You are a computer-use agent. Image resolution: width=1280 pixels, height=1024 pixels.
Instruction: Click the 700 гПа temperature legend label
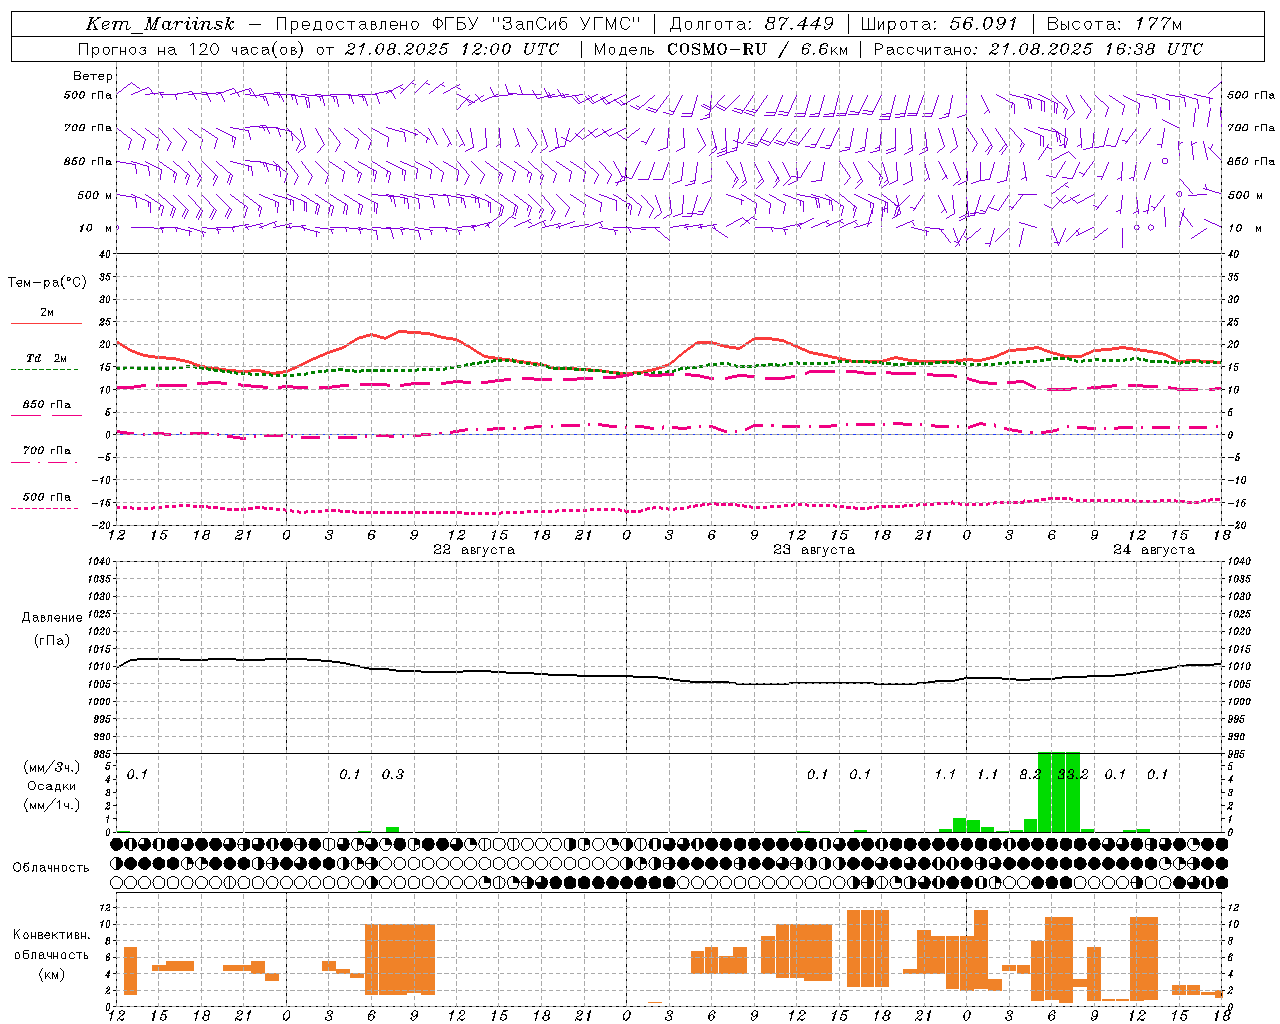(x=47, y=451)
